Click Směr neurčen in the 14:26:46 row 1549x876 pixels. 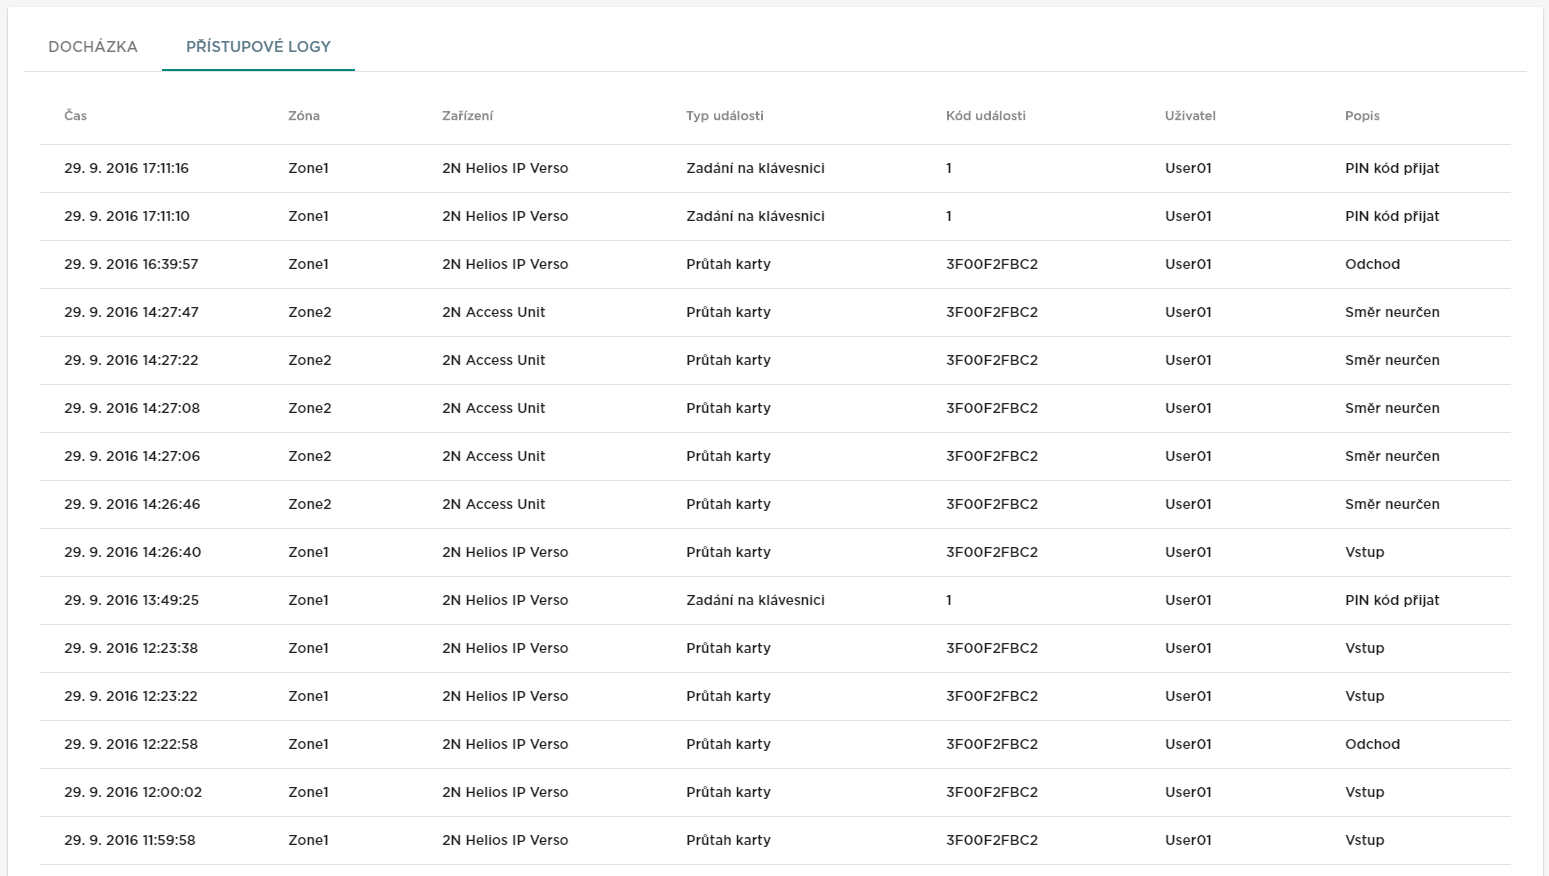coord(1392,504)
